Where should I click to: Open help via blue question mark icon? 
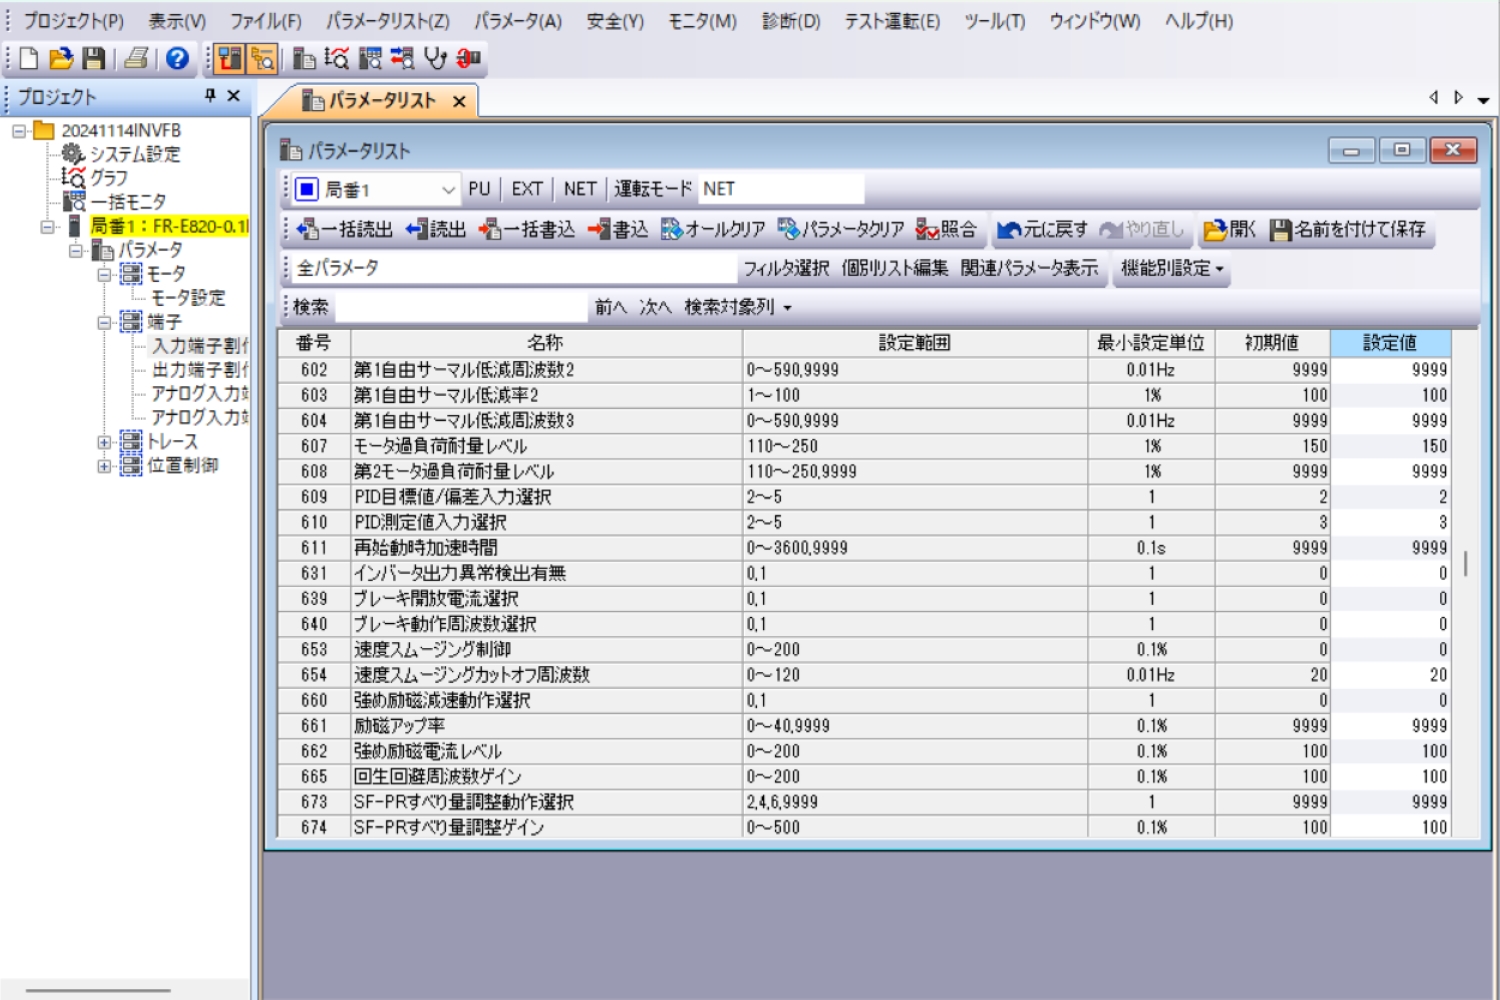[x=177, y=59]
